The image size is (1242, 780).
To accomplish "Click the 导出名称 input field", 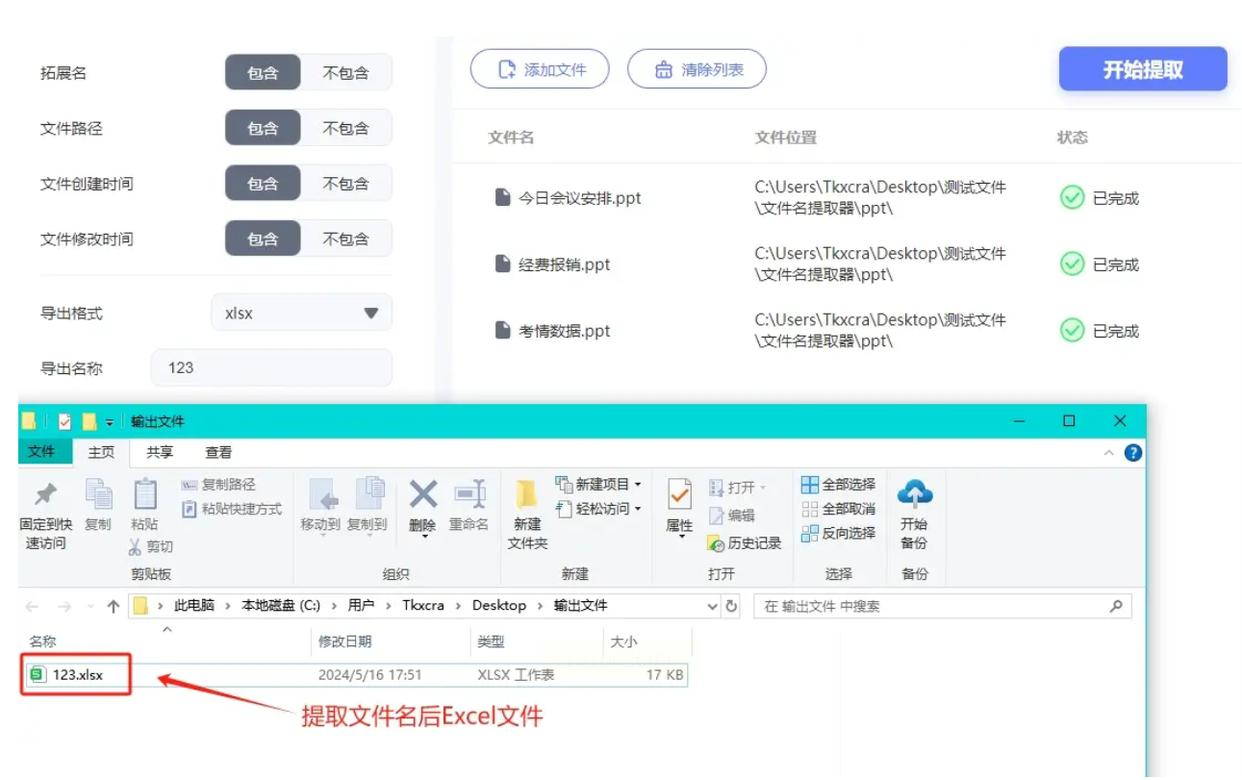I will (271, 367).
